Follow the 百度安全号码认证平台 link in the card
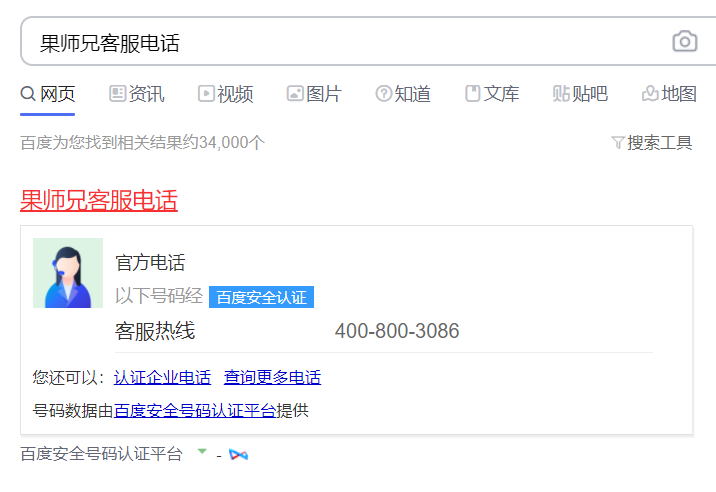Viewport: 716px width, 492px height. click(195, 411)
